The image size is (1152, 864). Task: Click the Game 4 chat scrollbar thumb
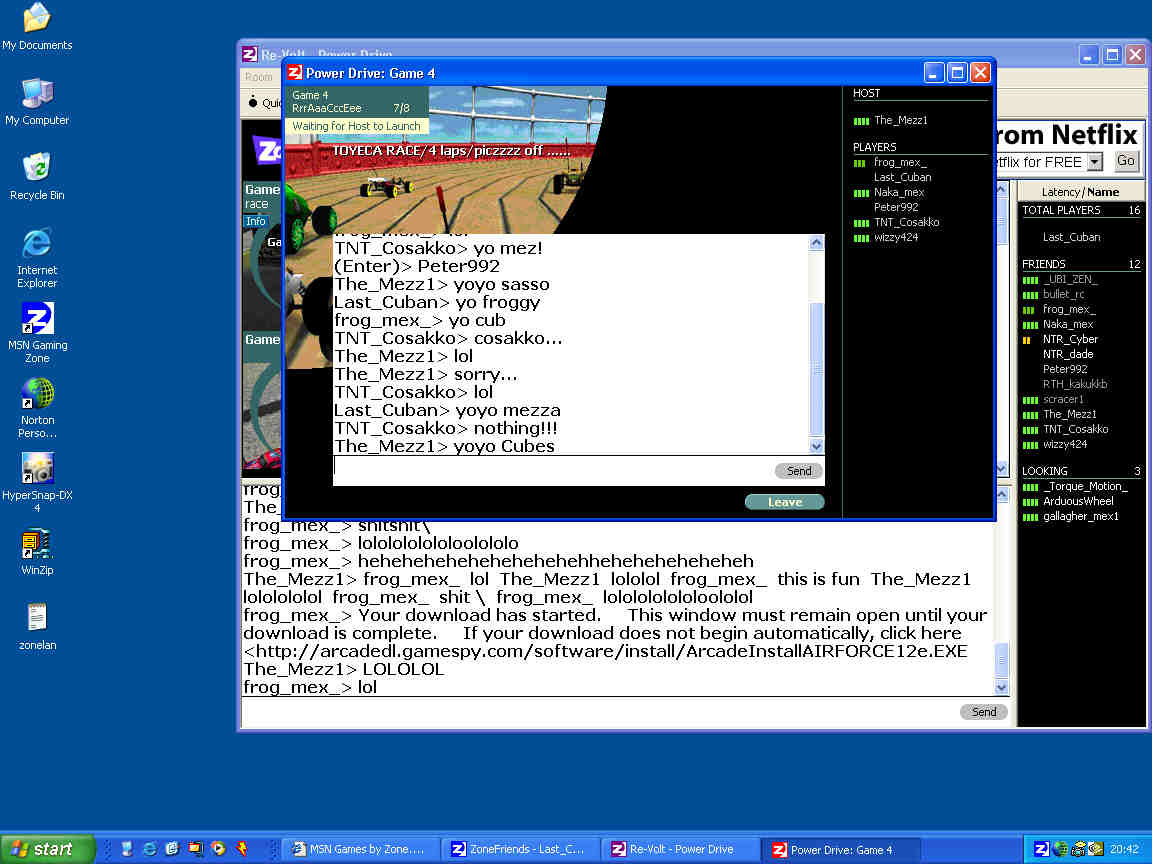coord(816,369)
